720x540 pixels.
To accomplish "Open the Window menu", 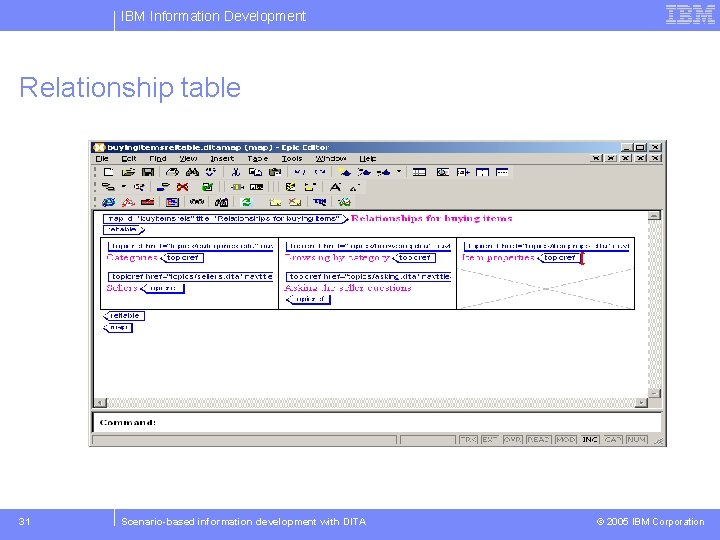I will tap(331, 158).
